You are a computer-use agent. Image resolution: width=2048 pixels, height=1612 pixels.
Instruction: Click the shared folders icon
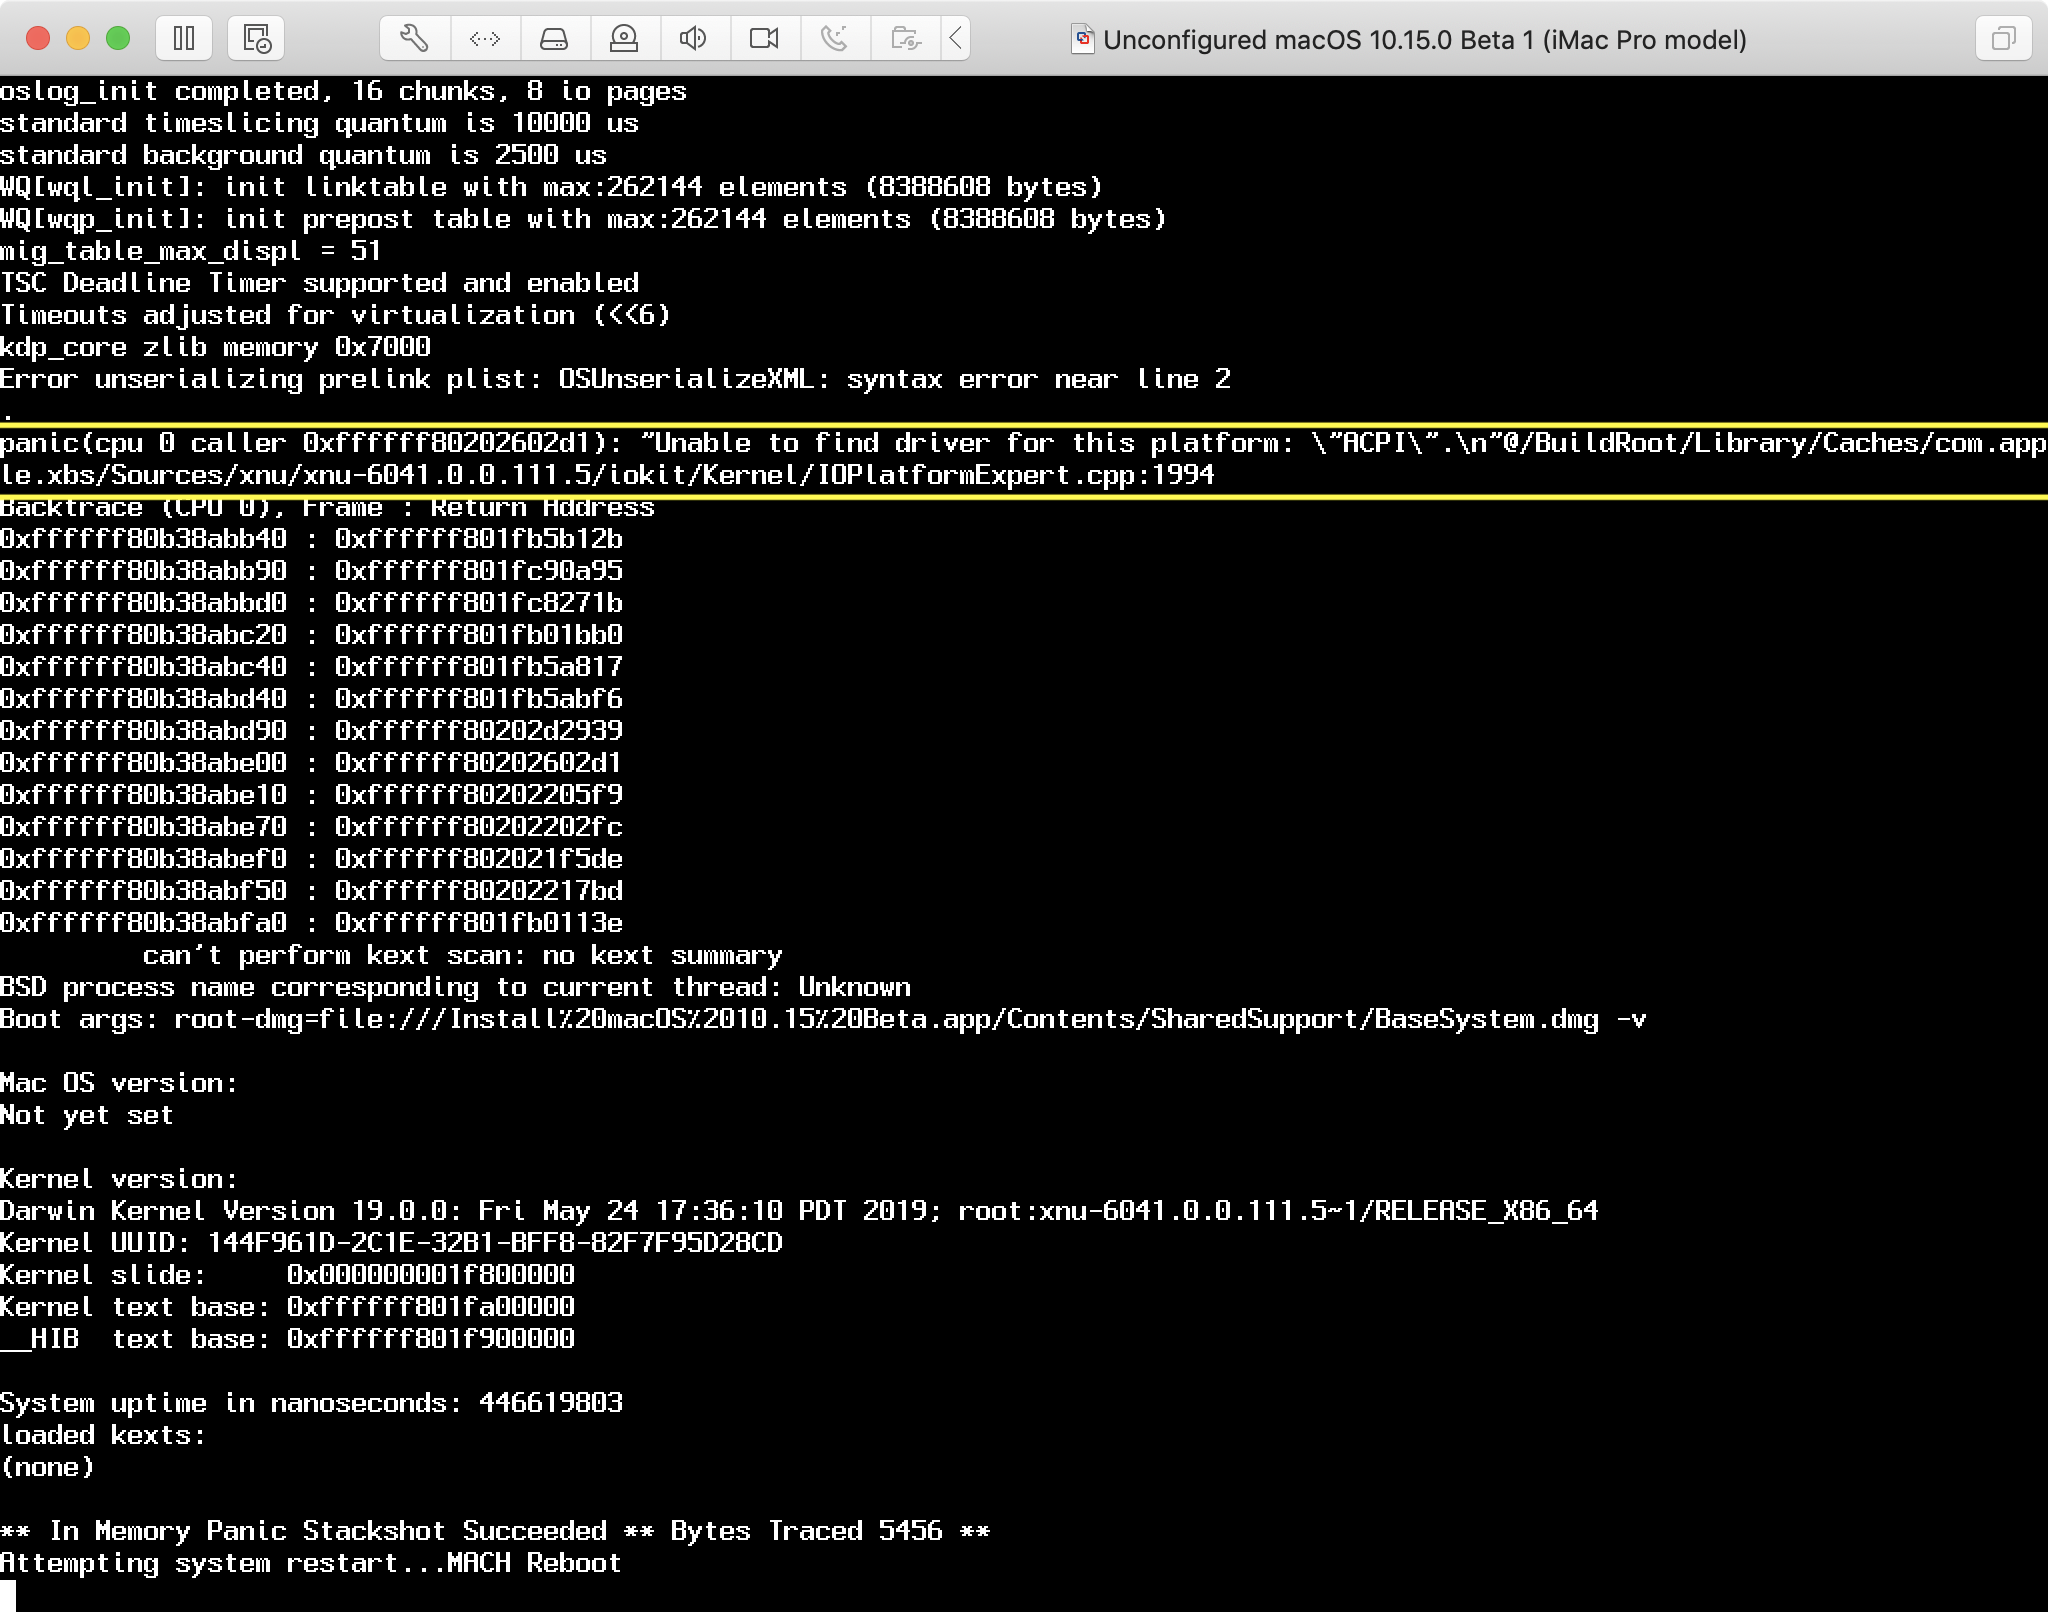pos(905,39)
